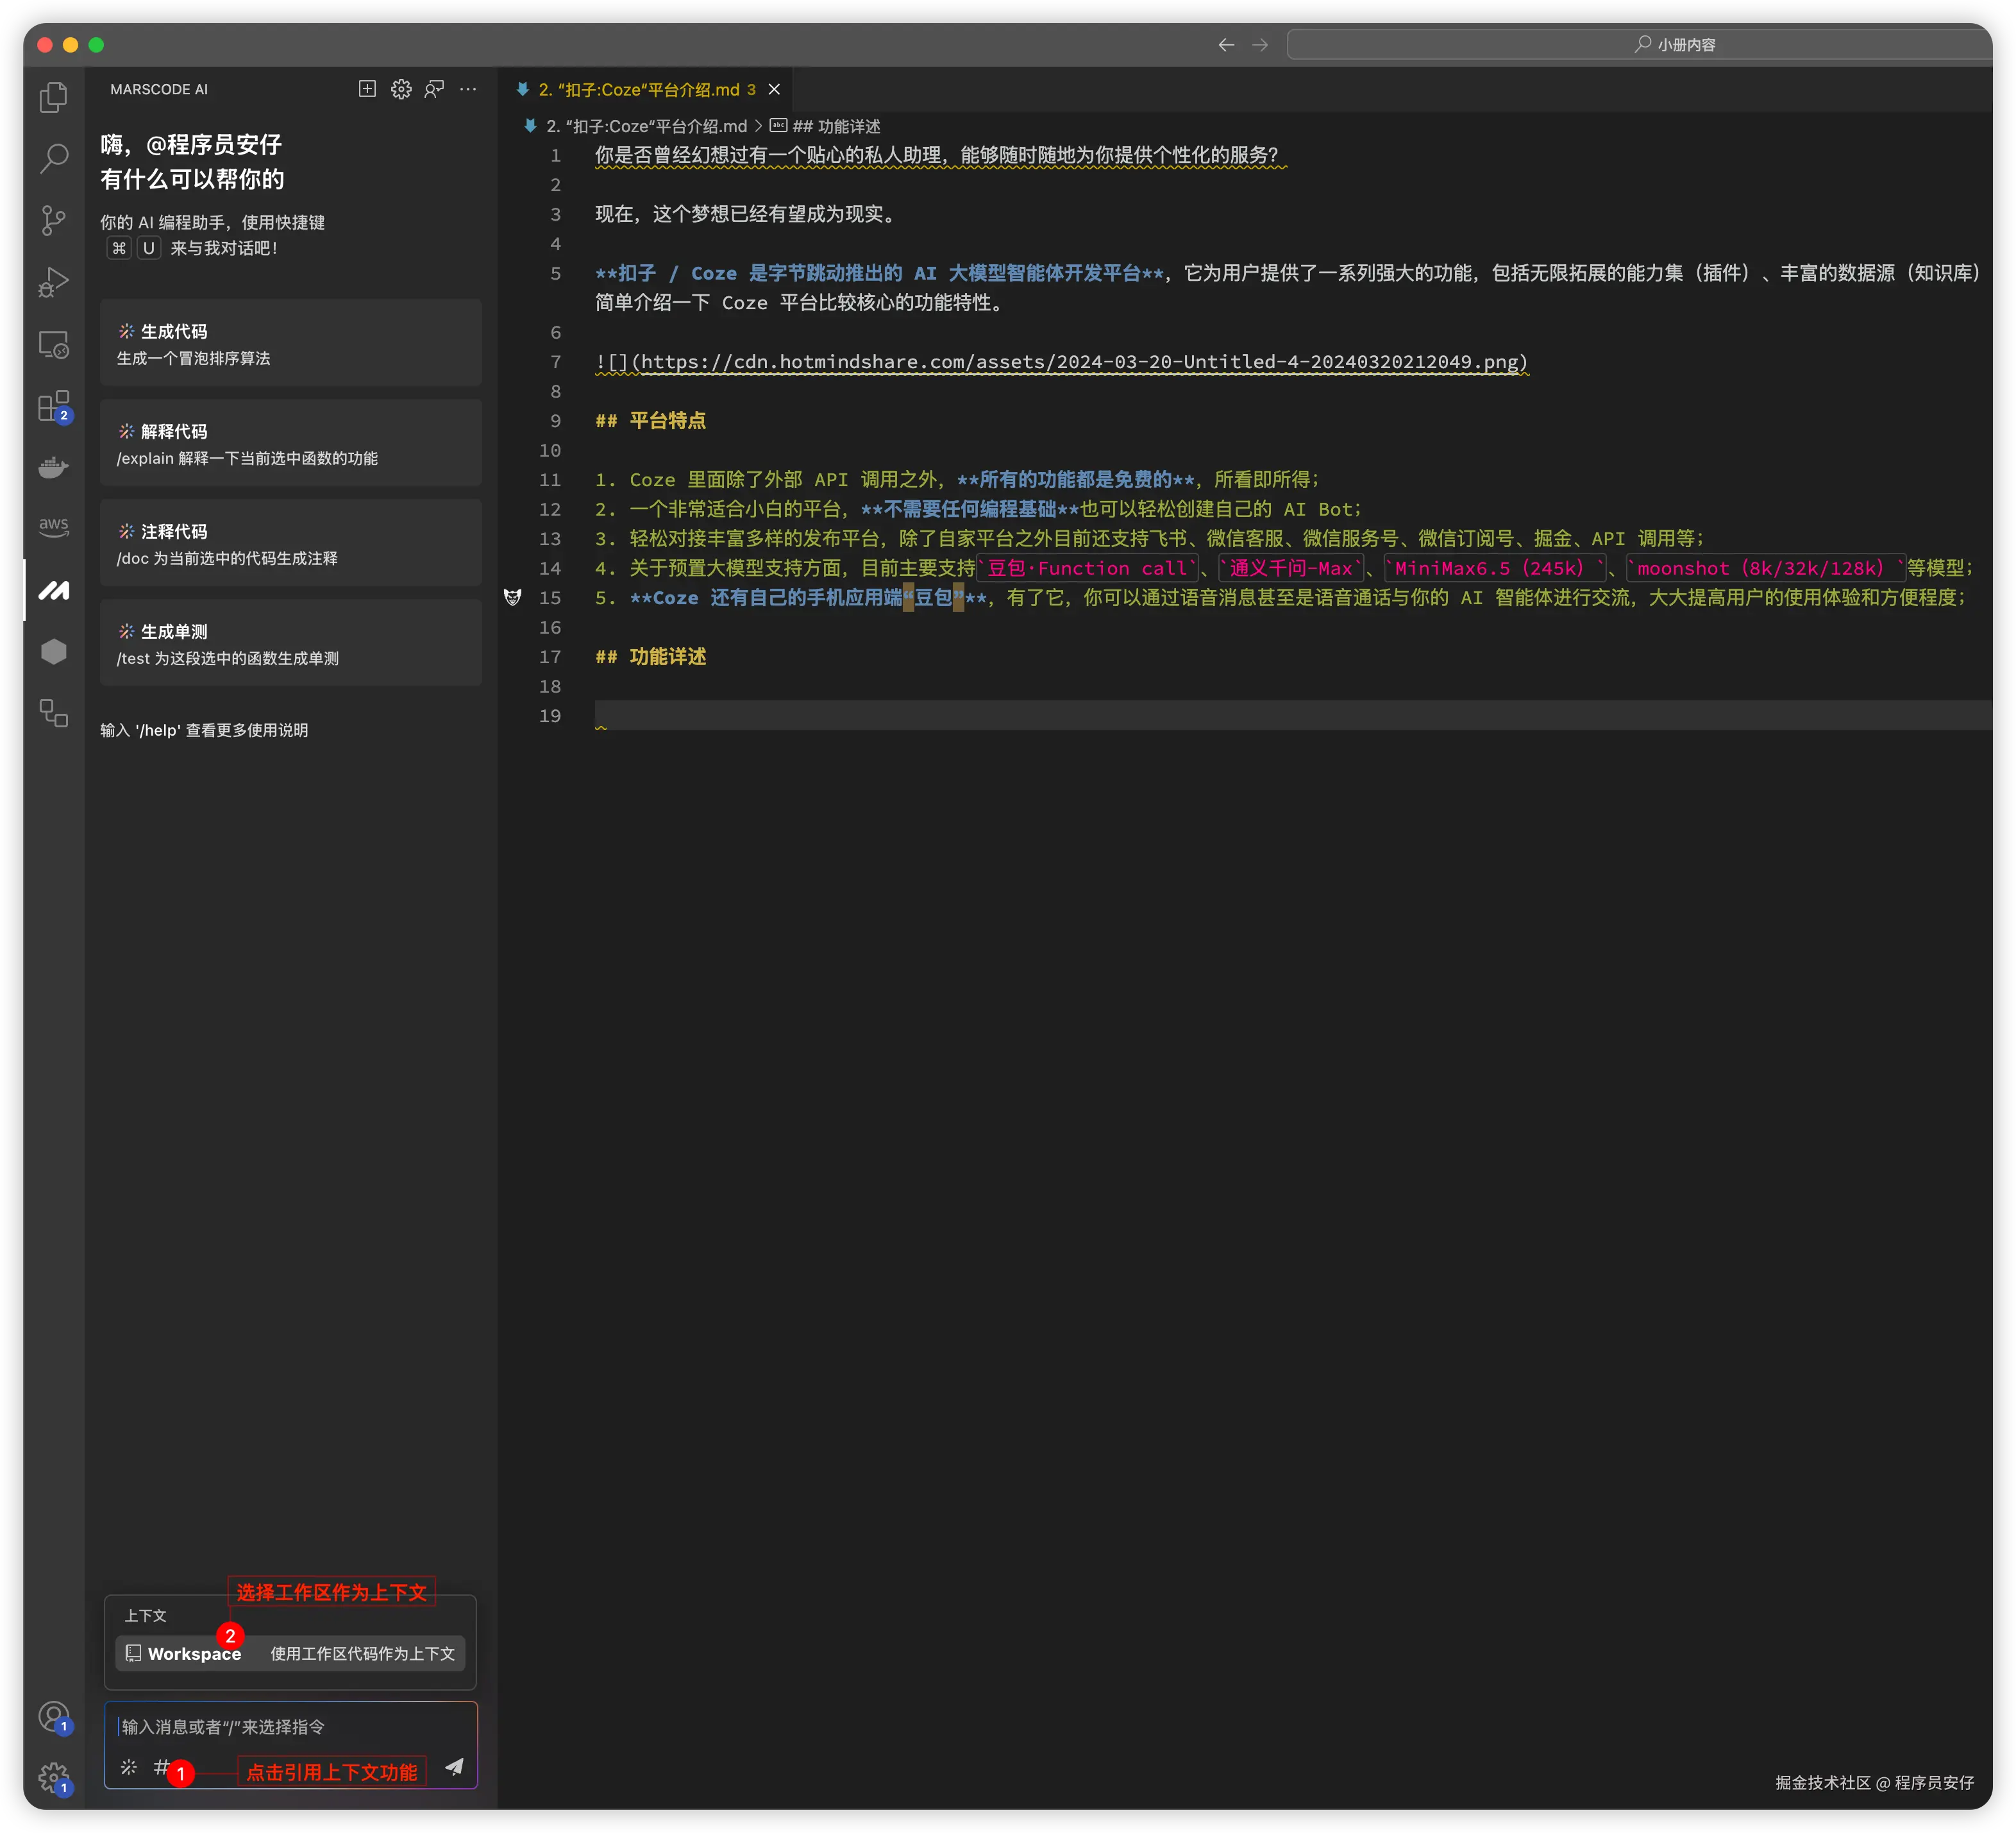2016x1833 pixels.
Task: Click the # context reference button
Action: [161, 1767]
